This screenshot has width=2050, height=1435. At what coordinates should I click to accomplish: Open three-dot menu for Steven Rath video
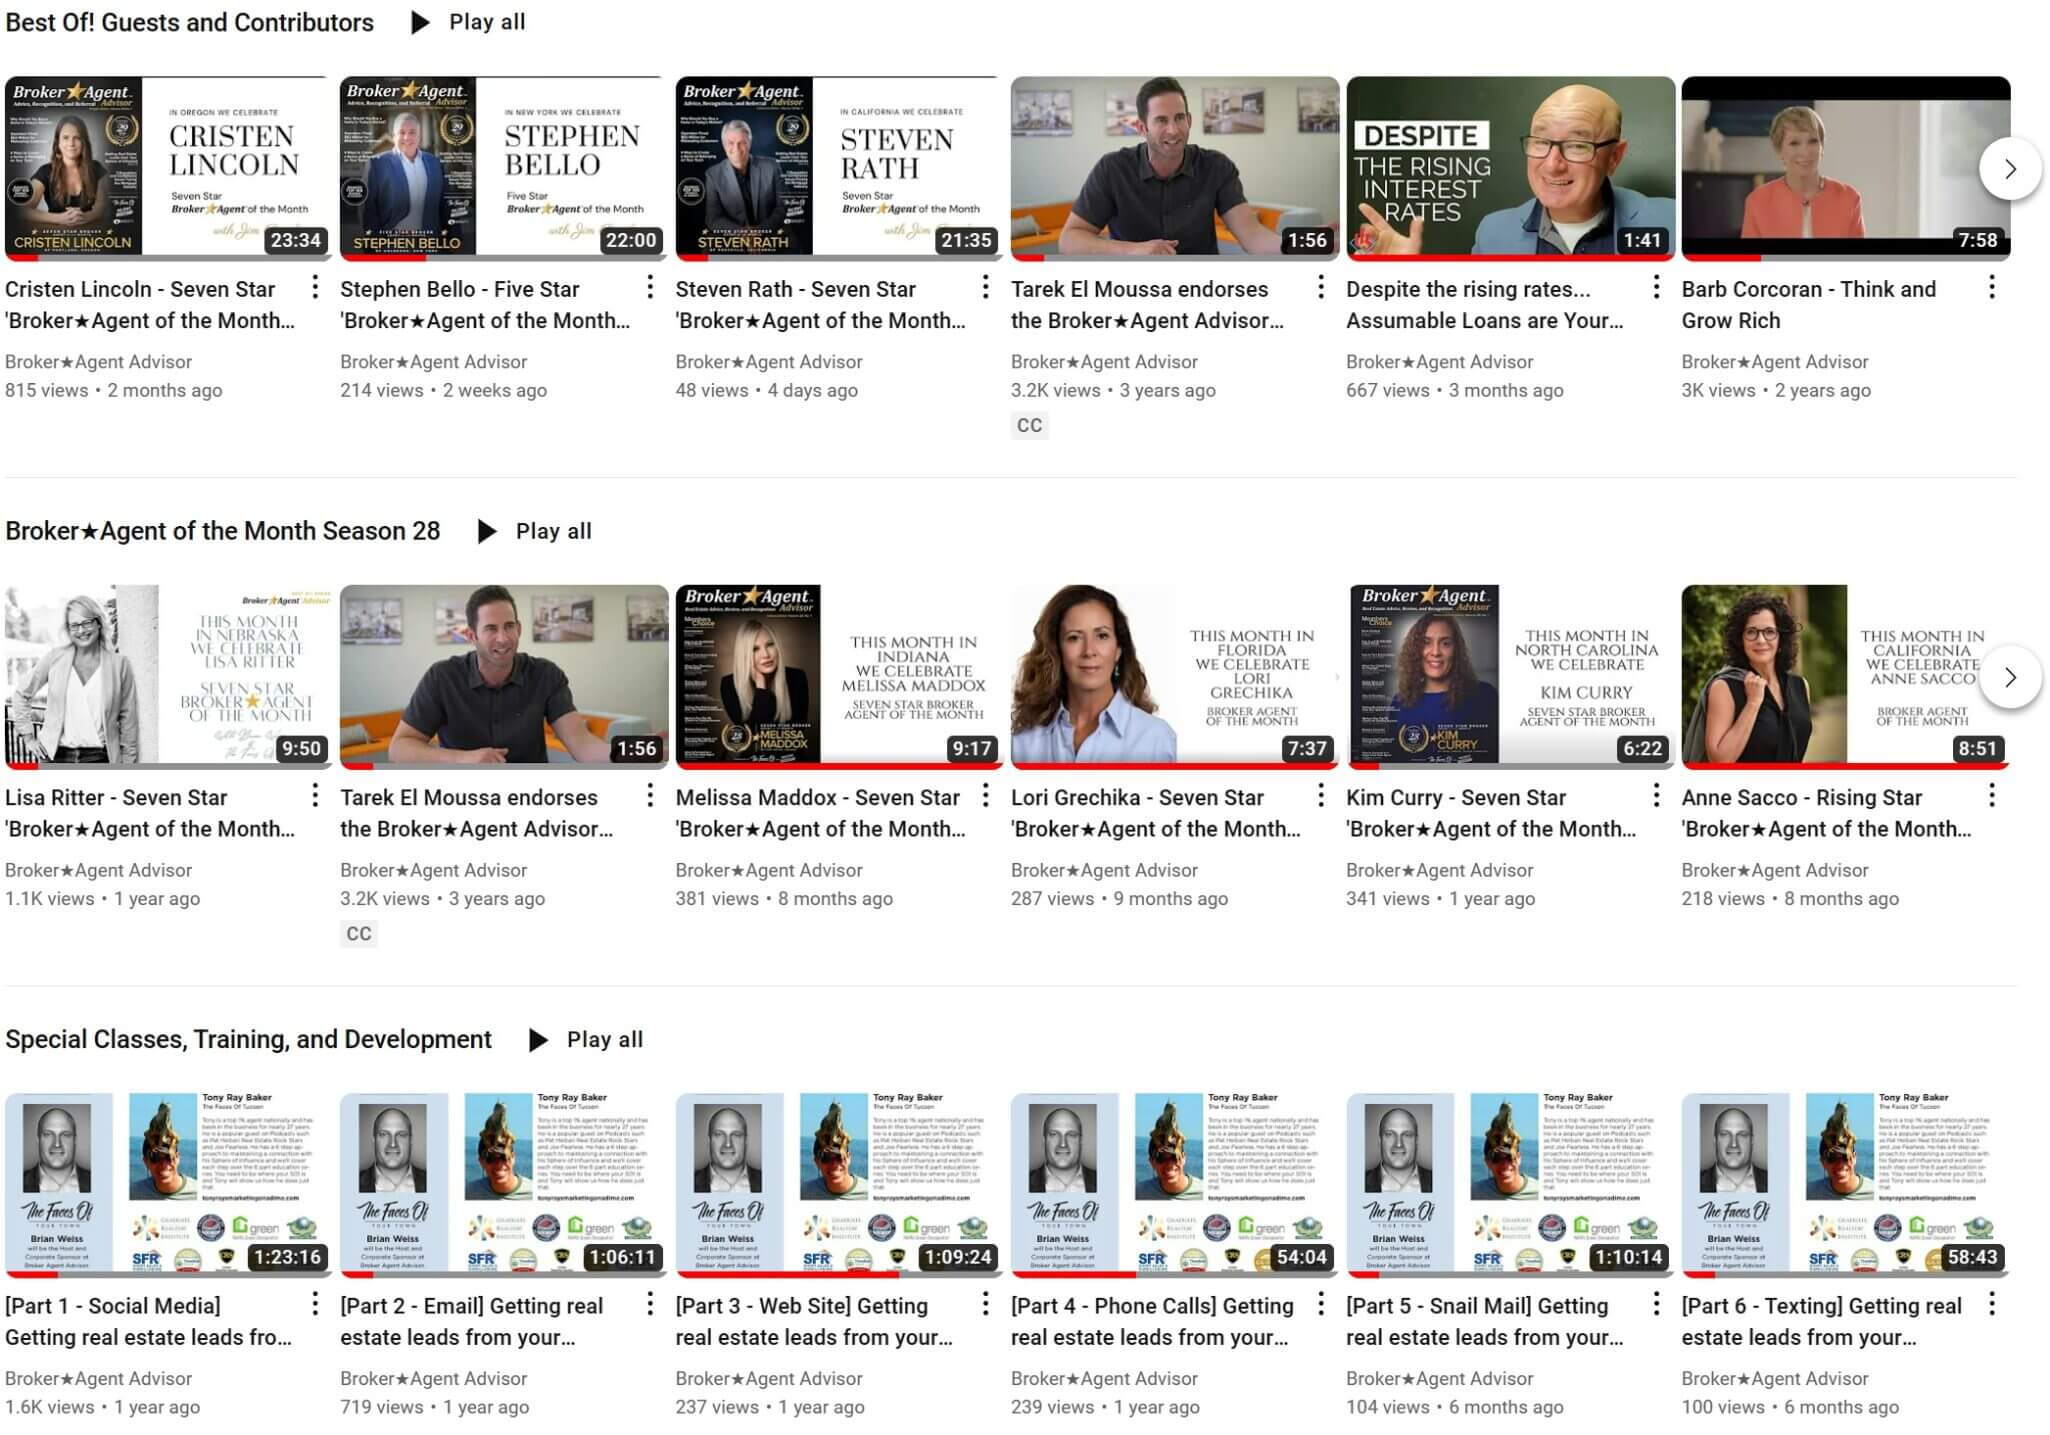[x=985, y=288]
